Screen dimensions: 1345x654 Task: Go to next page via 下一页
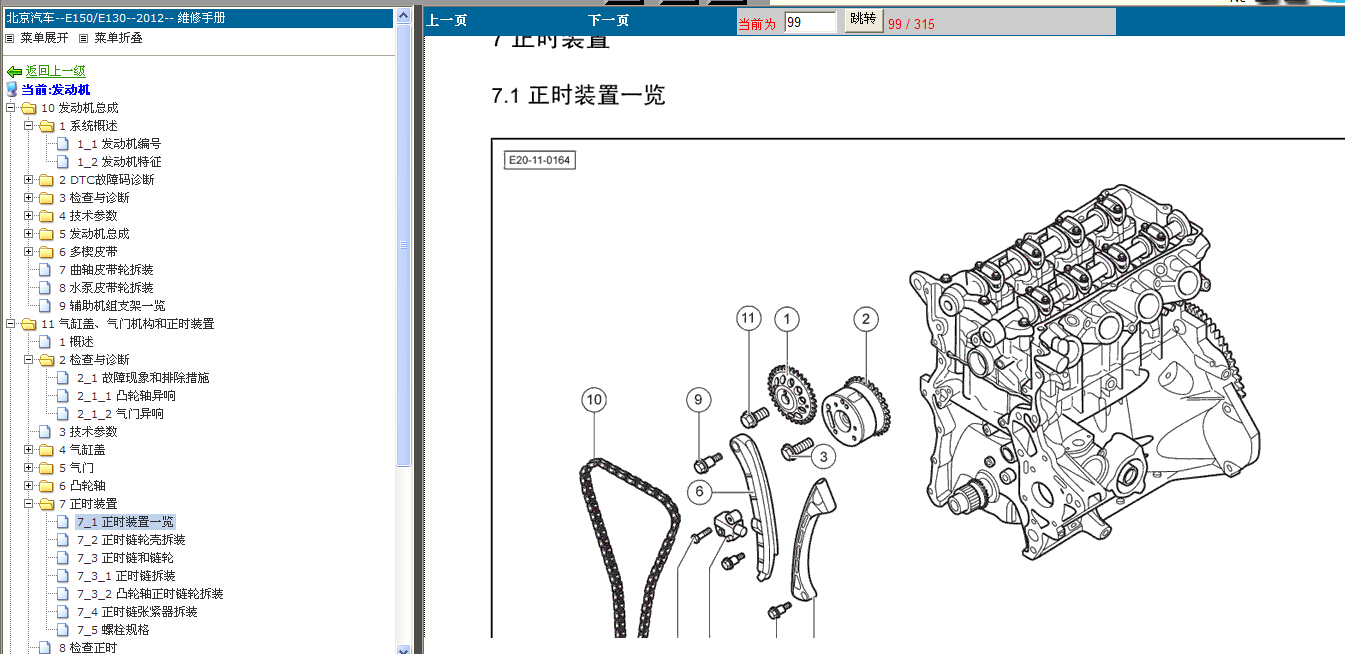click(608, 21)
